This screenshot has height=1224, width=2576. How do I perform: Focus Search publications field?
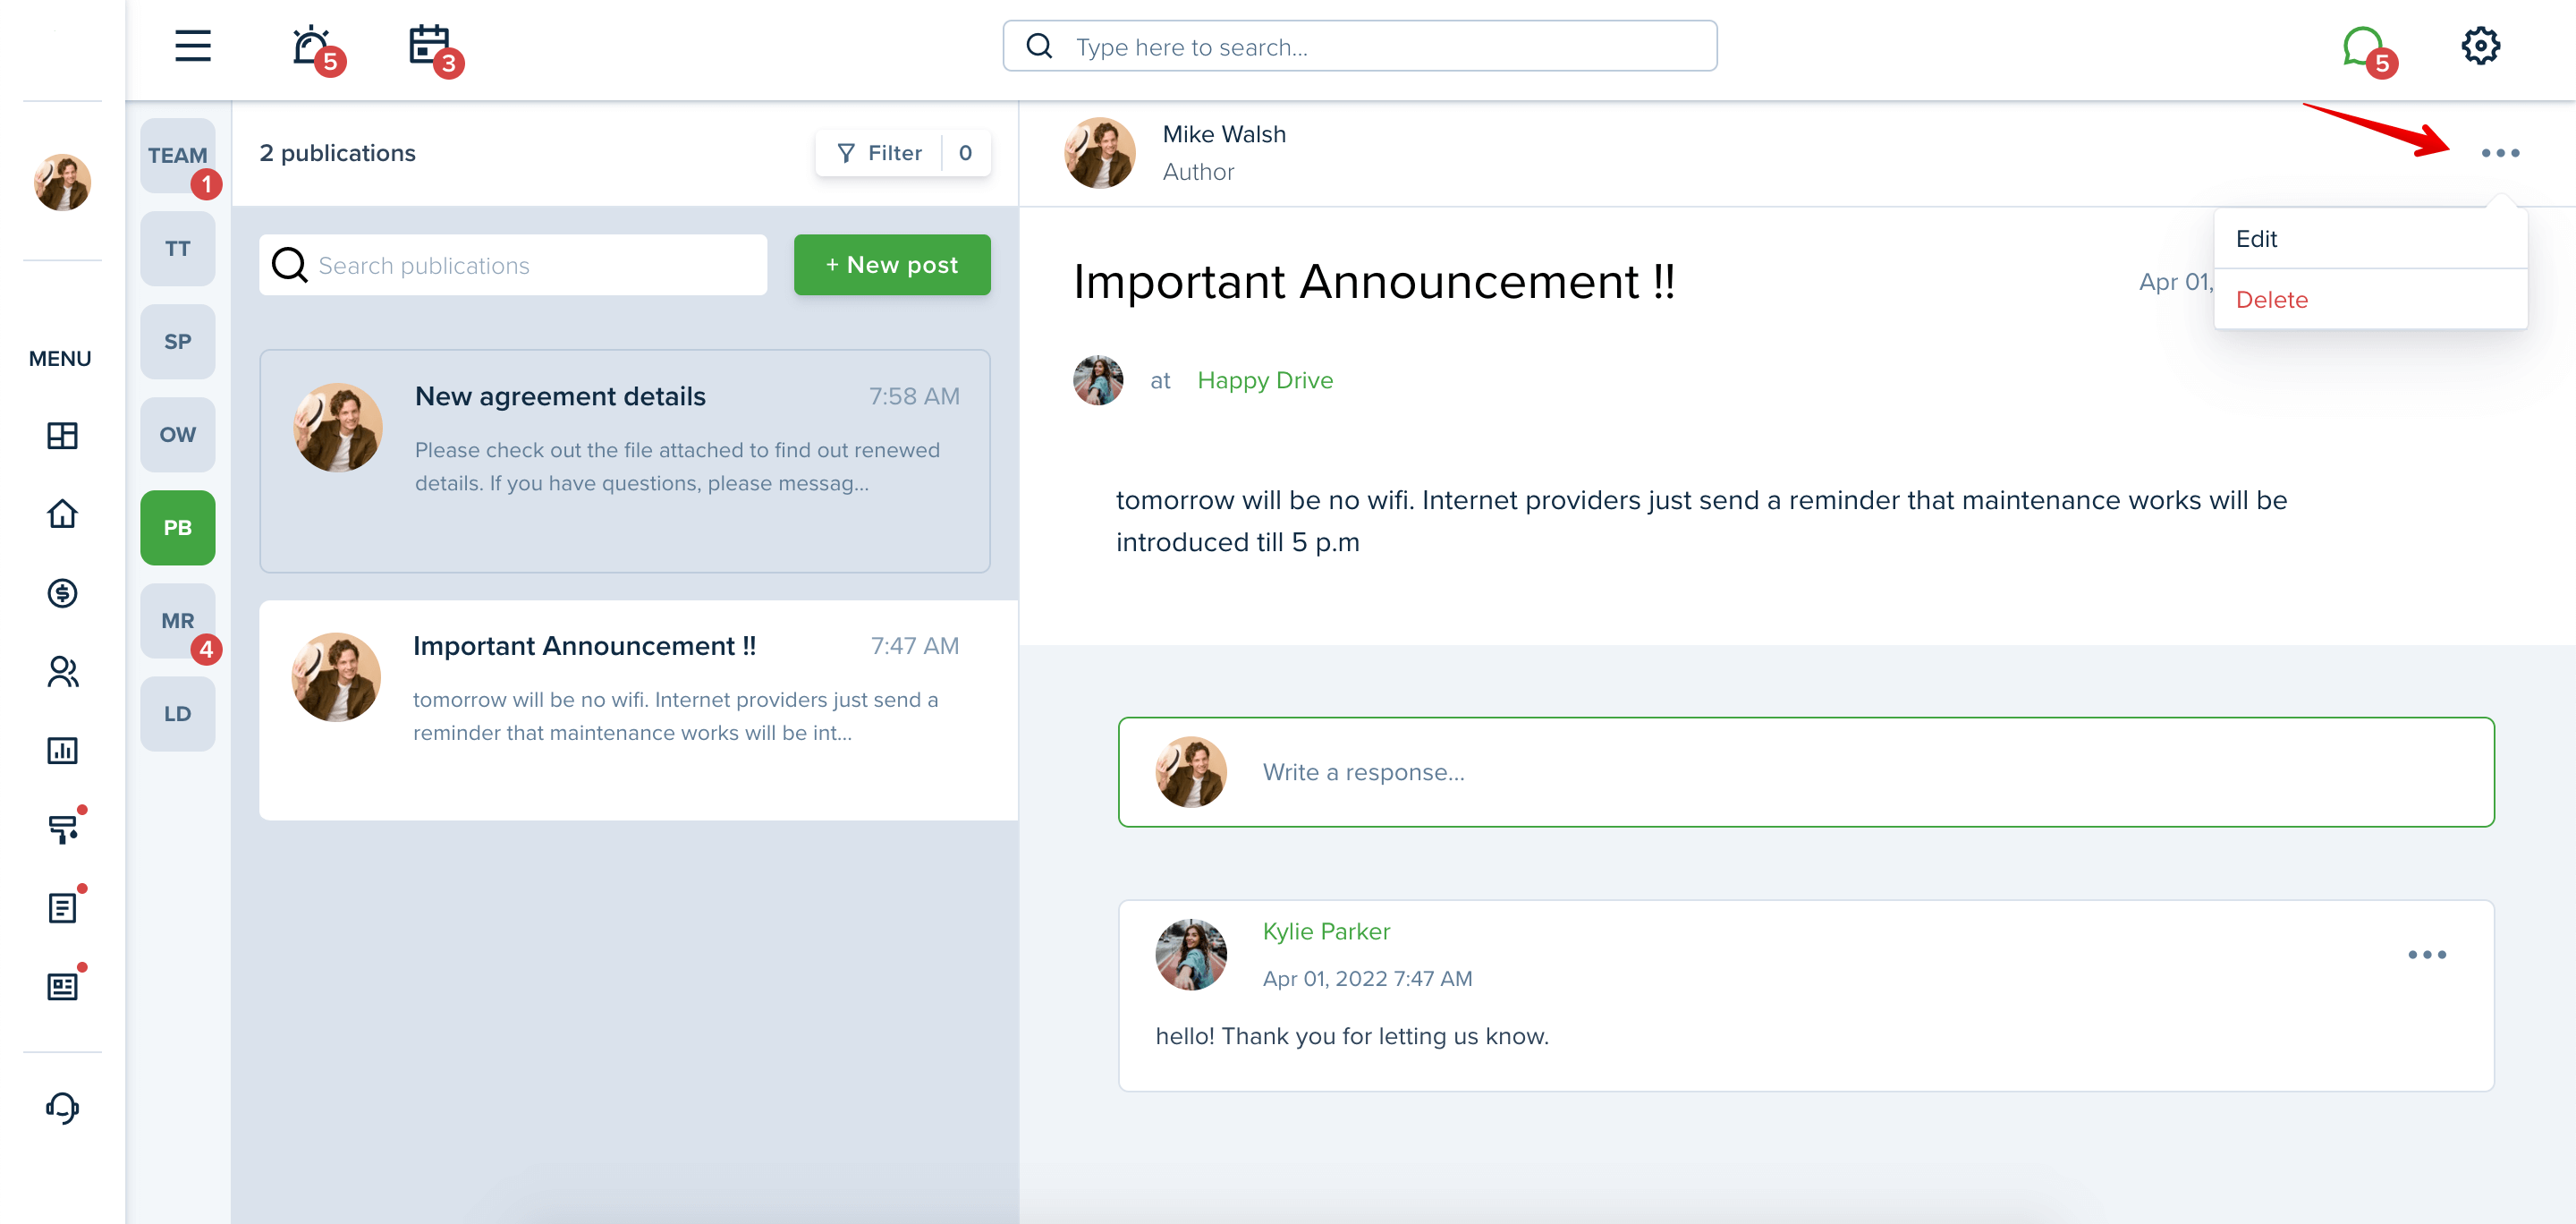pos(513,265)
